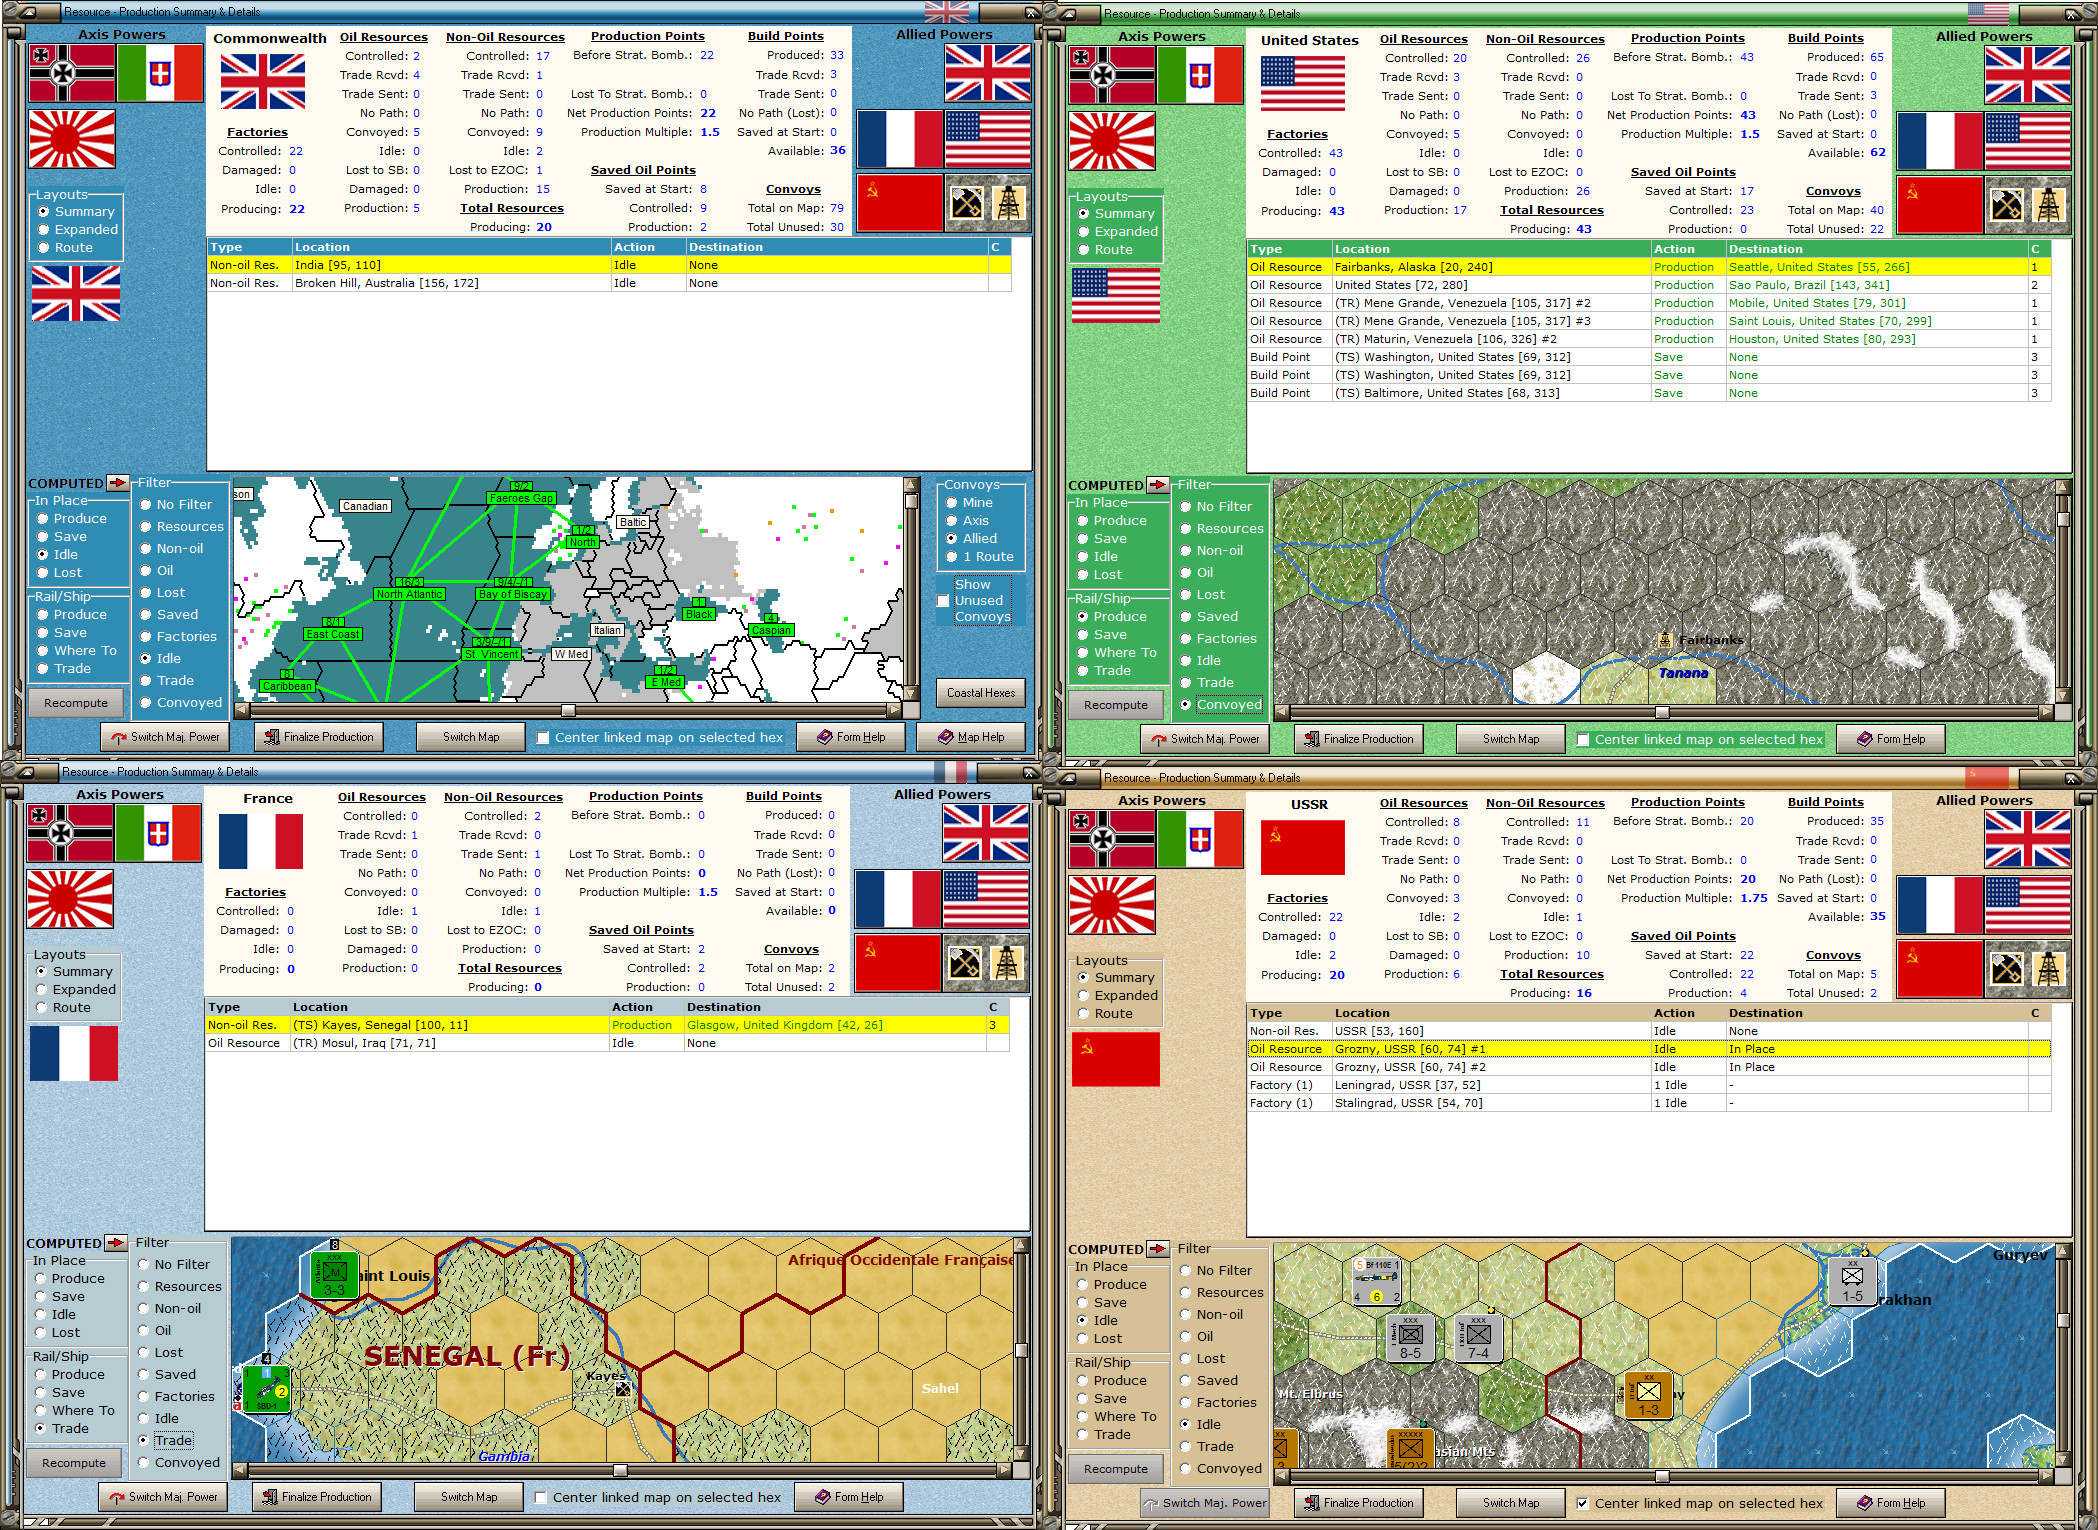Image resolution: width=2098 pixels, height=1530 pixels.
Task: Click the USSR flag in the France window
Action: [898, 963]
